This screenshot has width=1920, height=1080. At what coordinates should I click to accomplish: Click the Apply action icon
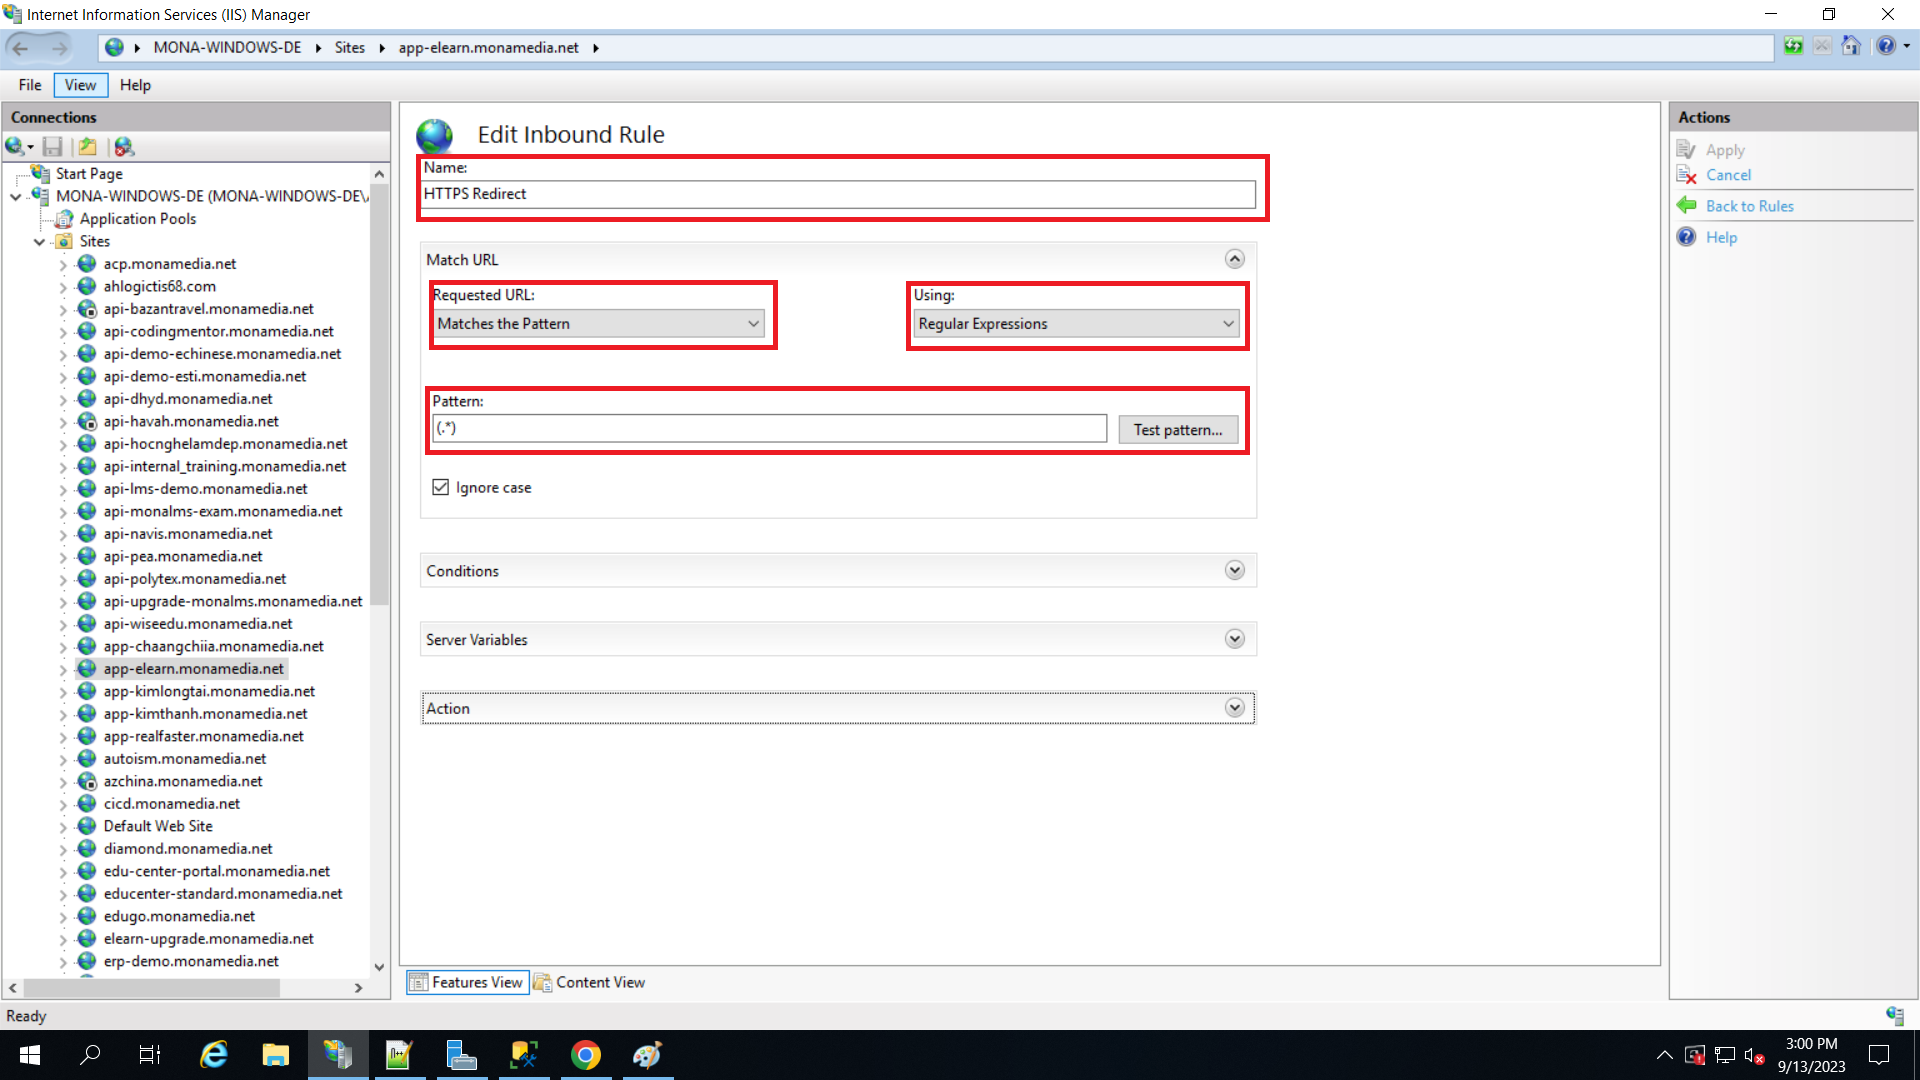tap(1687, 150)
